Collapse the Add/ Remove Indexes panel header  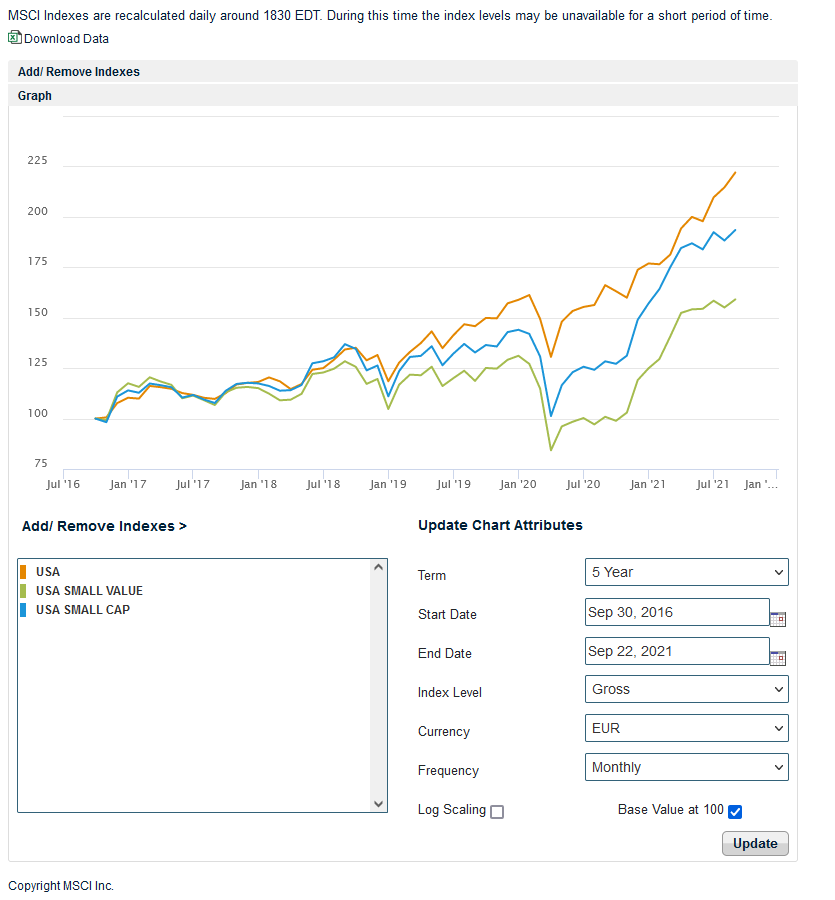(79, 72)
